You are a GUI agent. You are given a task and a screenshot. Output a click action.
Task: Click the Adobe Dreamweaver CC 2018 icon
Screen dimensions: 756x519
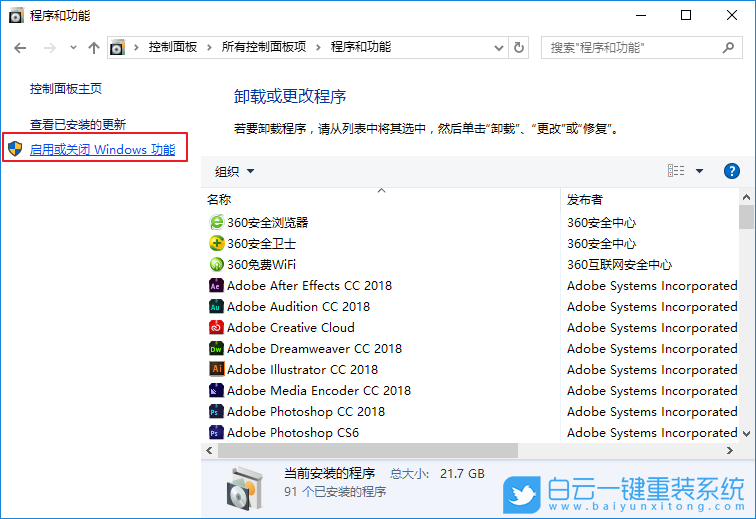coord(216,348)
